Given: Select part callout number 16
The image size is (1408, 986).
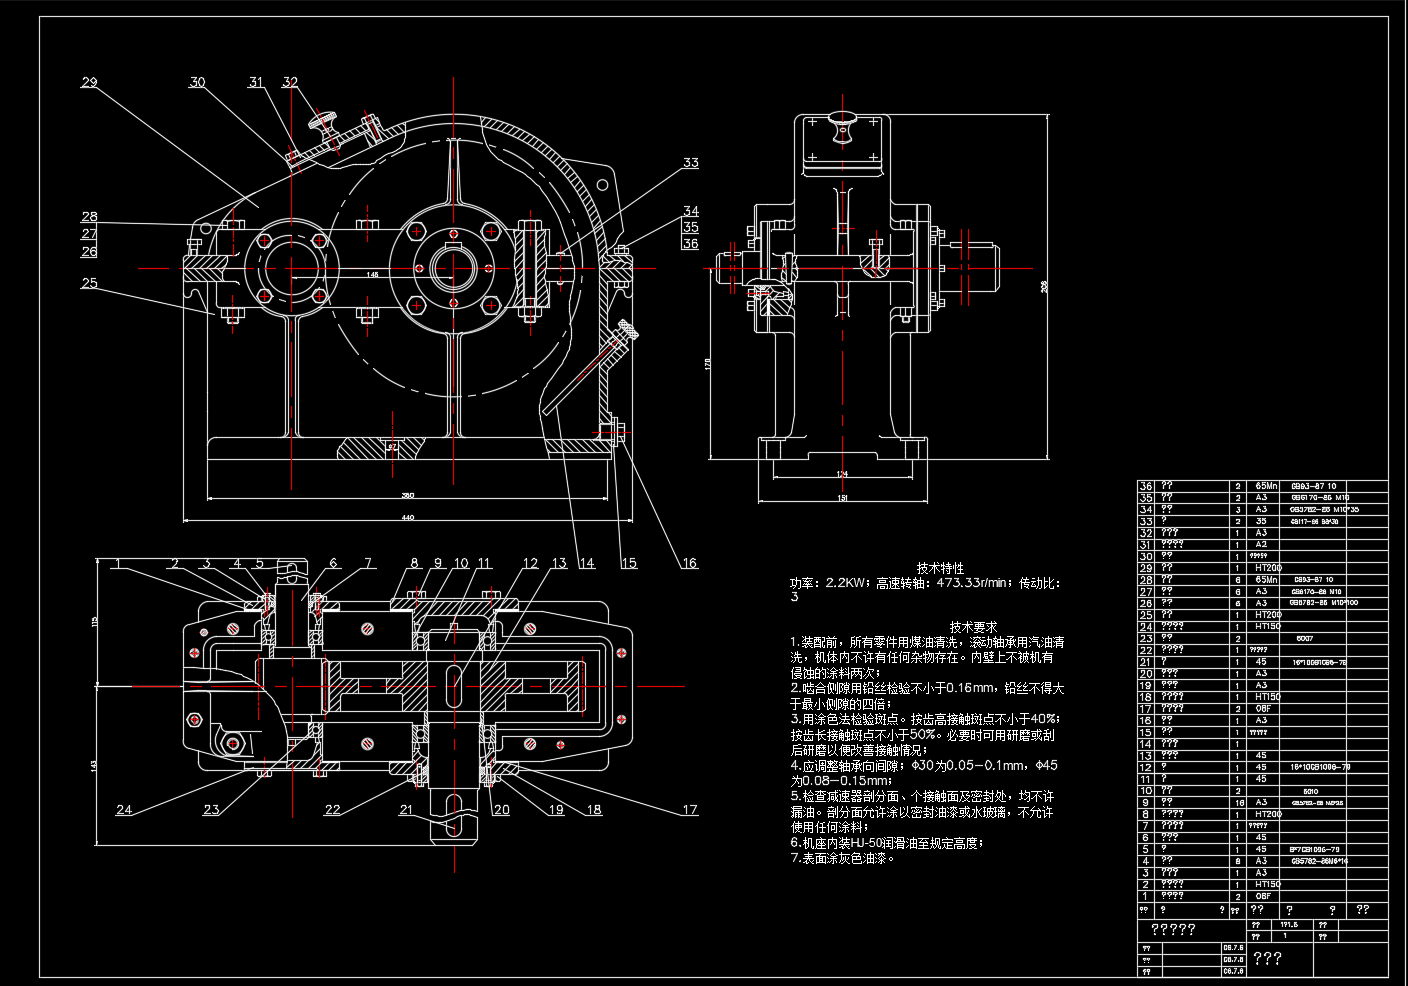Looking at the screenshot, I should click(x=689, y=563).
